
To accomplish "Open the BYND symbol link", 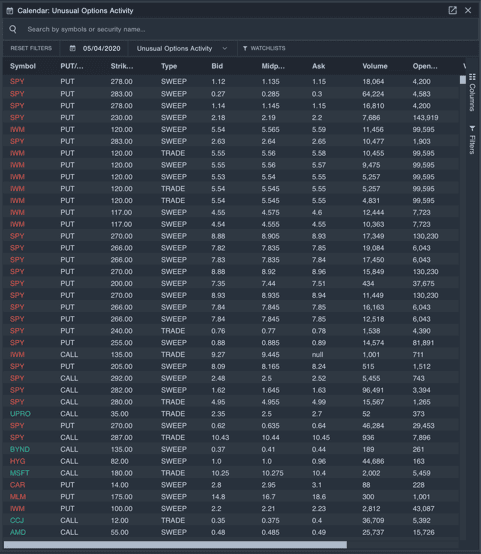I will (20, 449).
